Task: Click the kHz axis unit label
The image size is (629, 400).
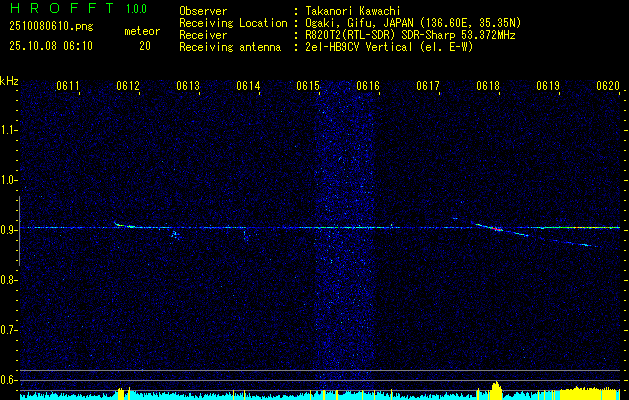Action: tap(9, 81)
